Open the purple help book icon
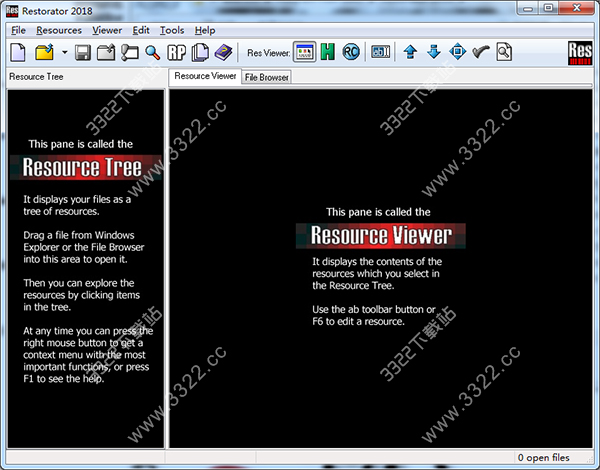This screenshot has width=600, height=470. pos(223,51)
